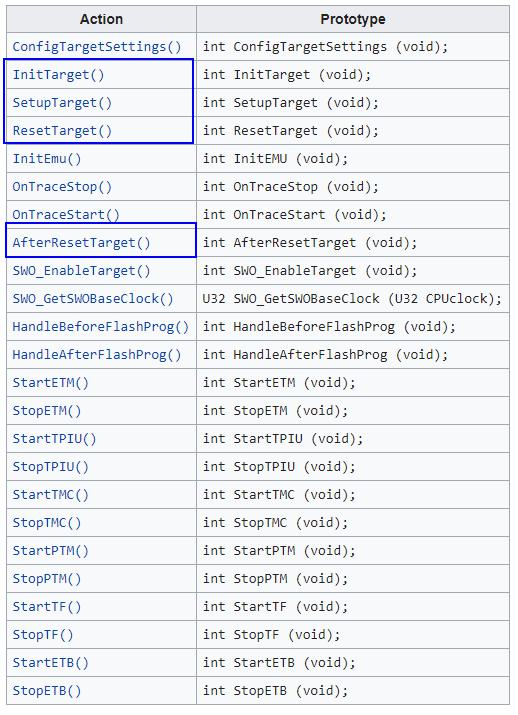The width and height of the screenshot is (518, 715).
Task: Follow the HandleAfterFlashProg() link
Action: 97,355
